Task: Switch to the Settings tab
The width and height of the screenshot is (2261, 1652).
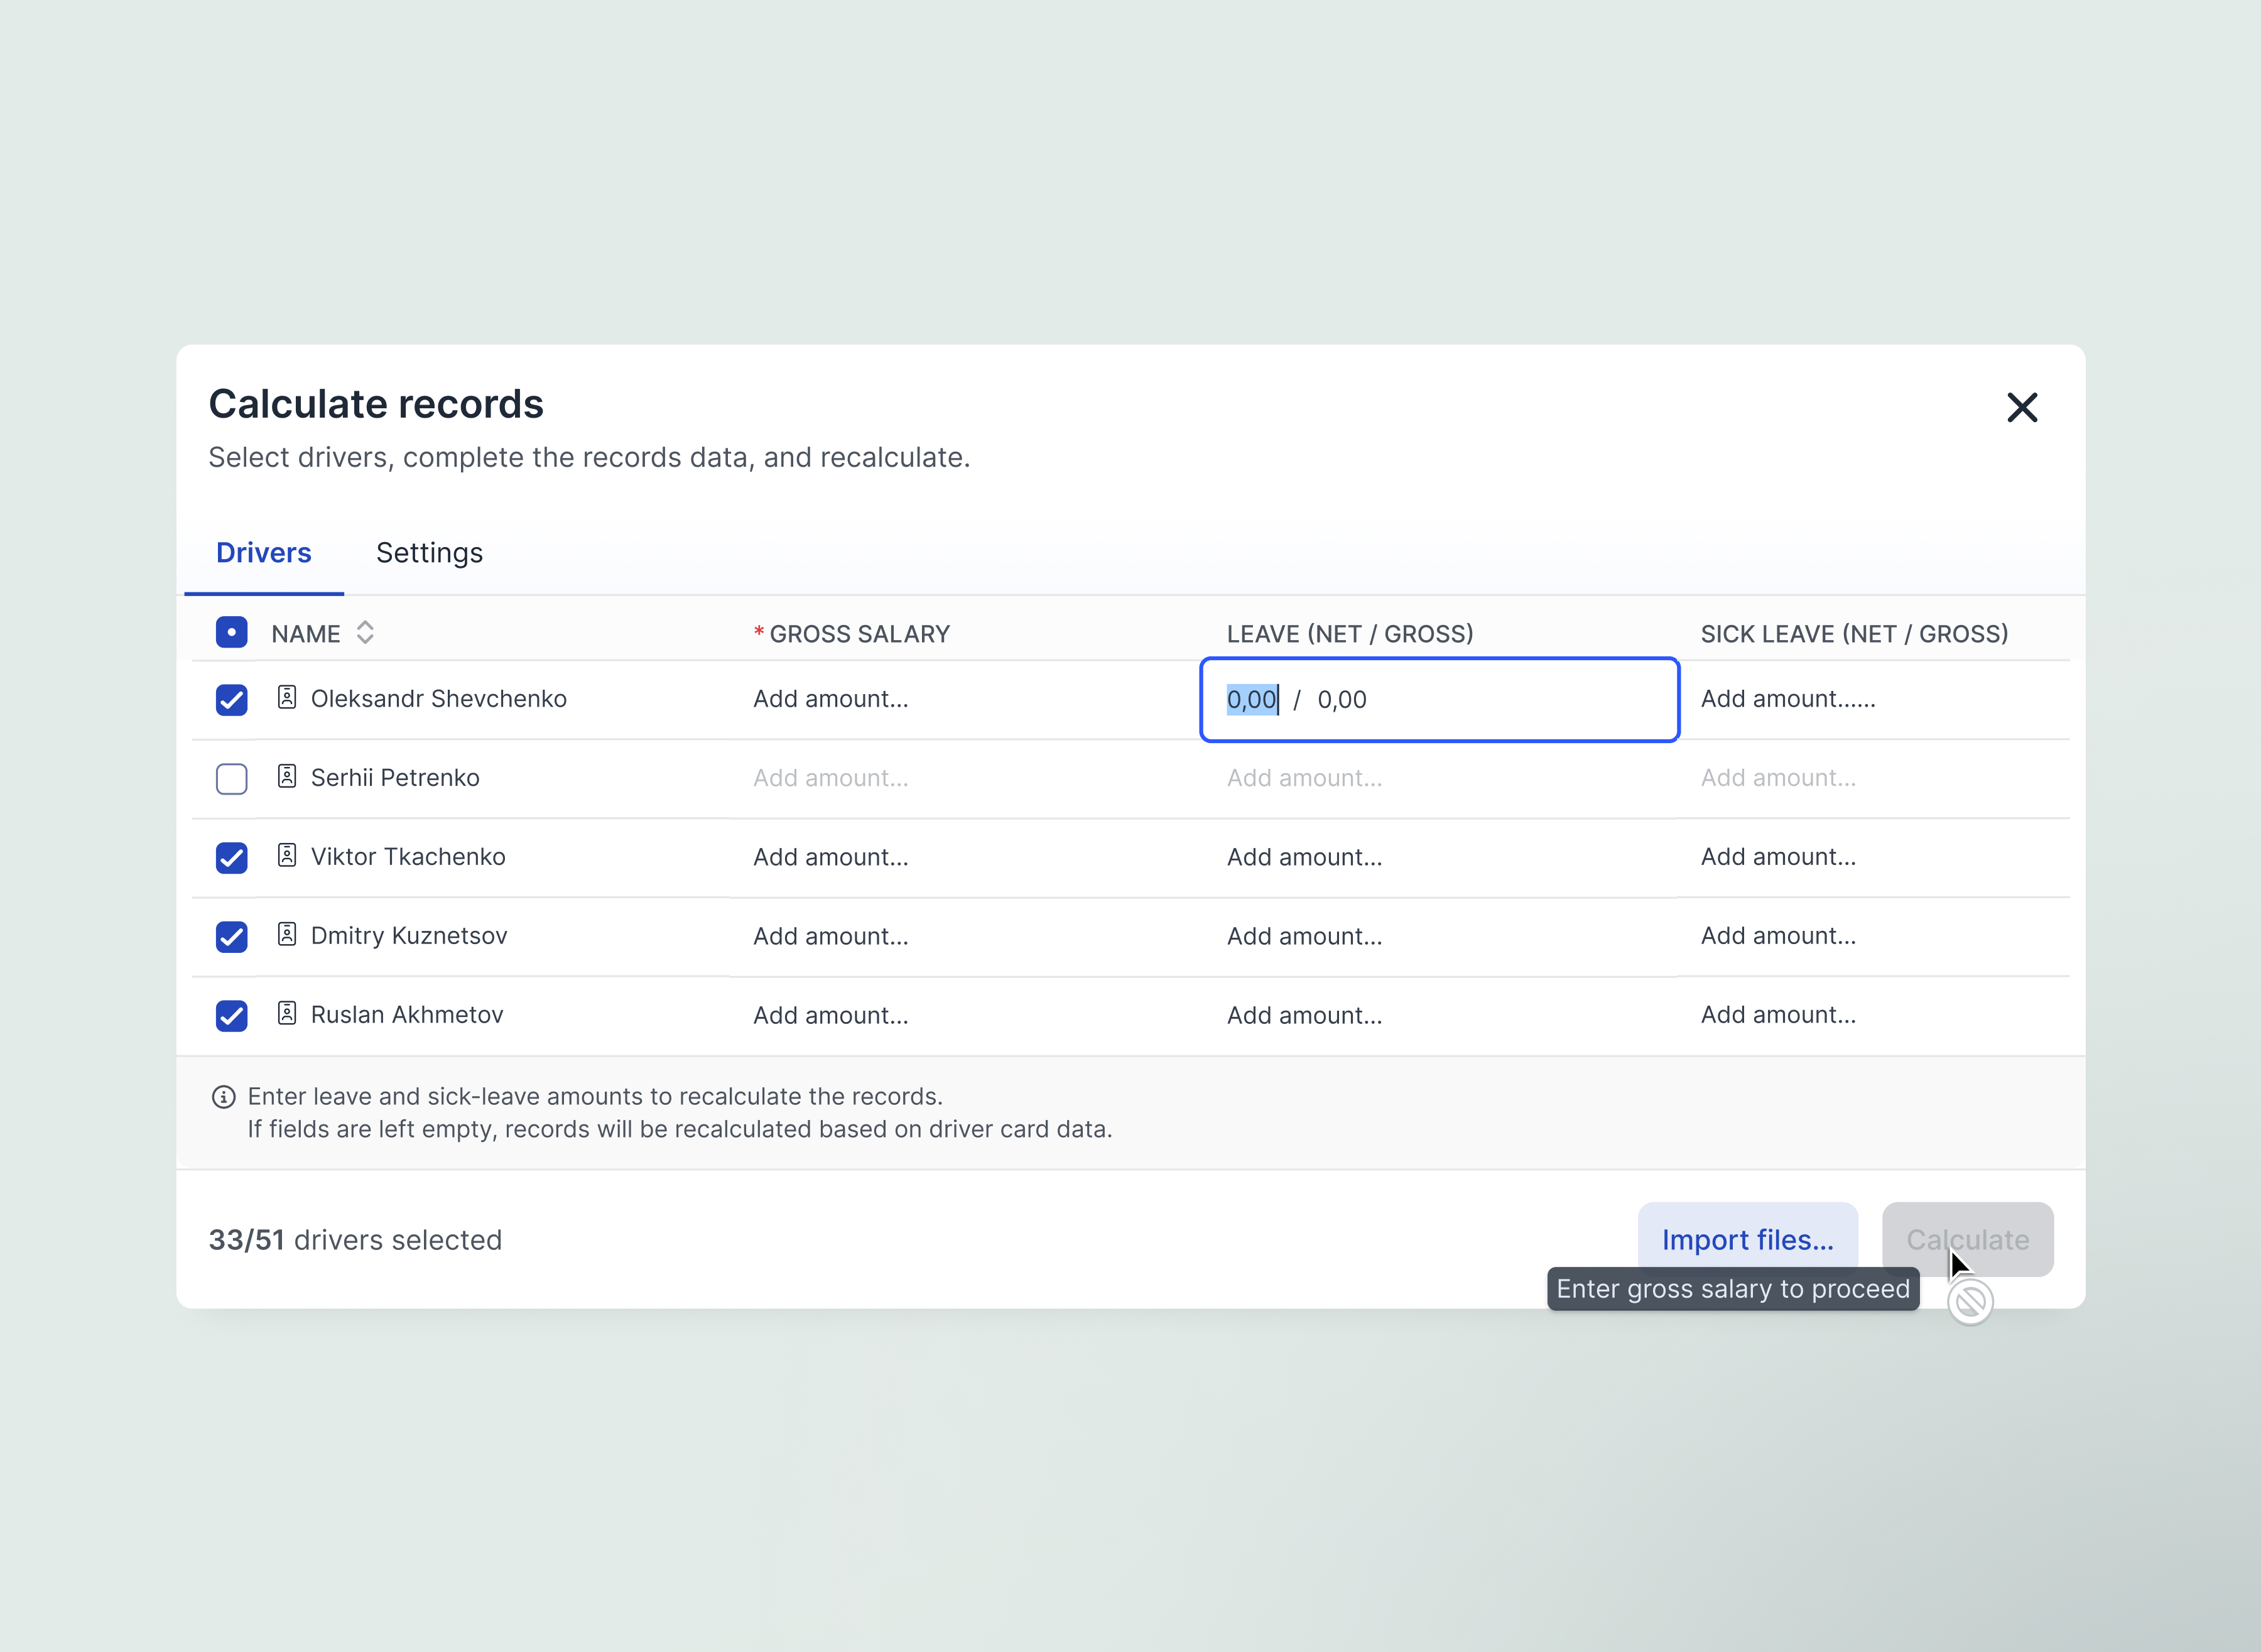Action: [x=429, y=553]
